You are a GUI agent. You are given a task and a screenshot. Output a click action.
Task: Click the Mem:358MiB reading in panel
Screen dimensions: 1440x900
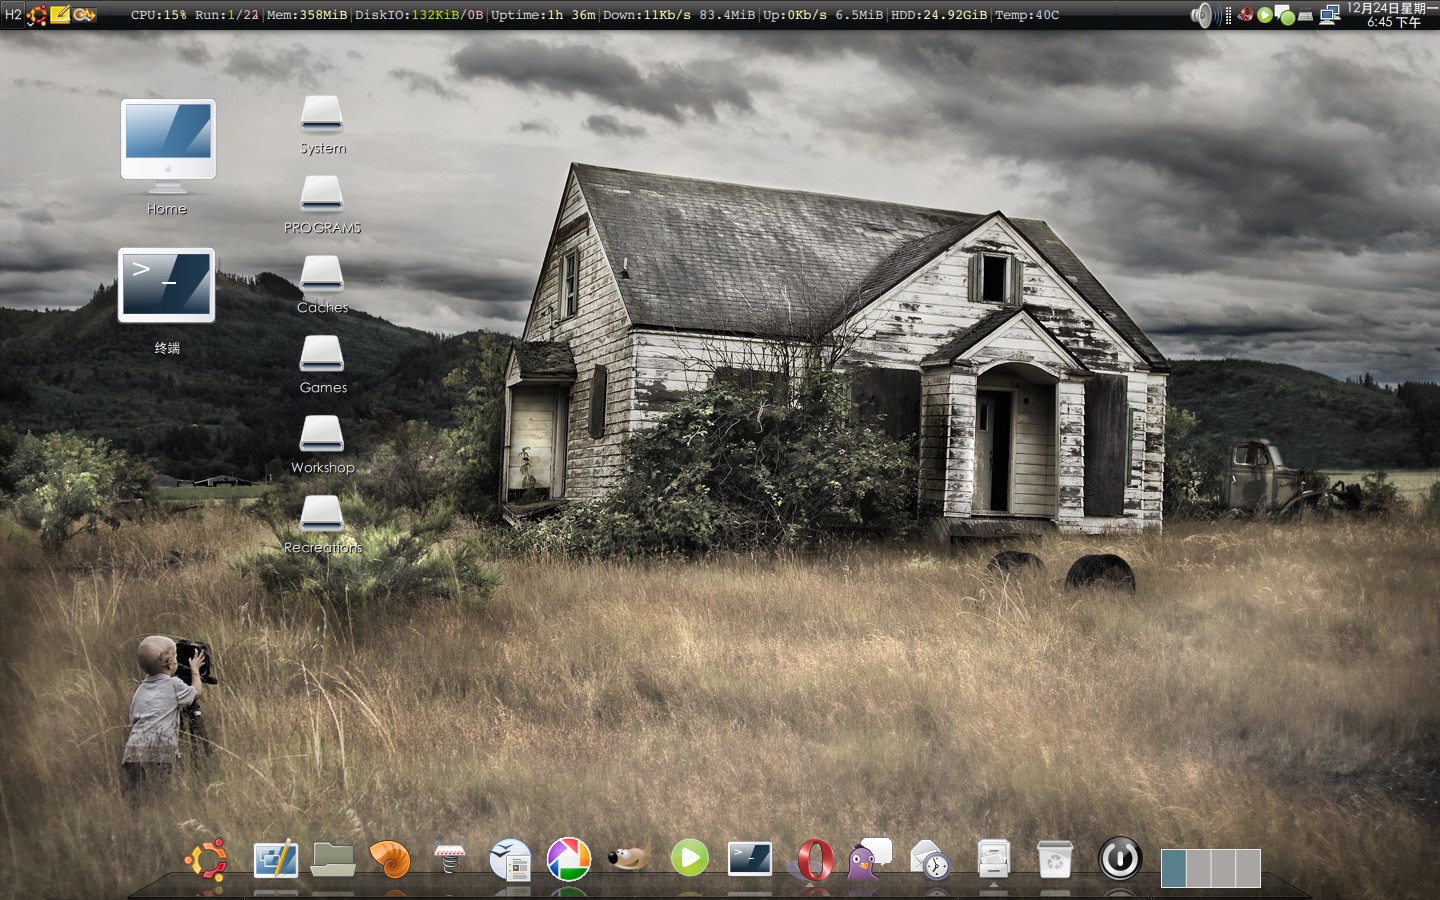[x=307, y=15]
